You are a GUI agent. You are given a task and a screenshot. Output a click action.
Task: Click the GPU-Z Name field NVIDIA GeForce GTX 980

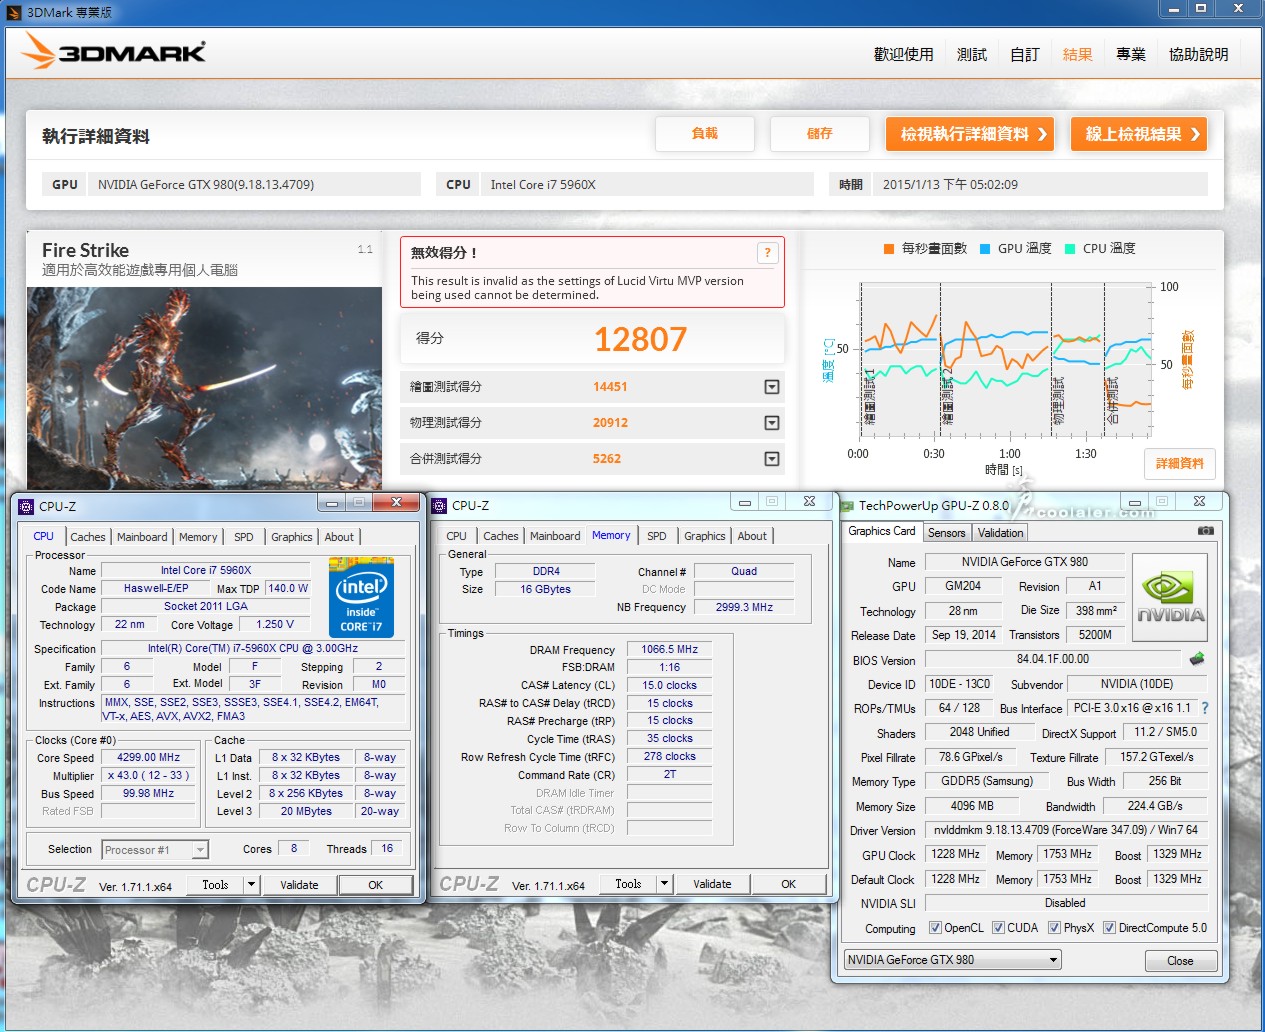coord(1025,562)
